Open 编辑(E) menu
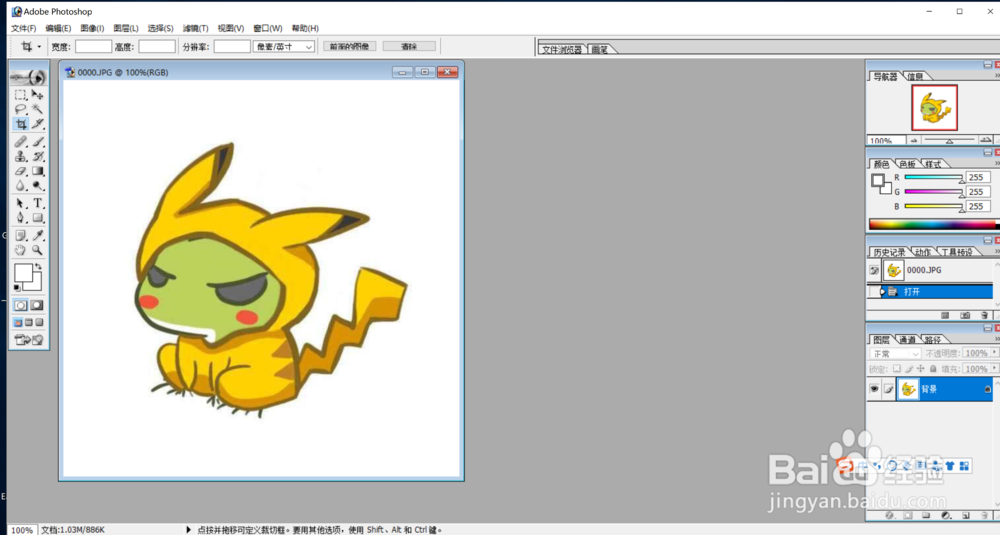 tap(58, 28)
